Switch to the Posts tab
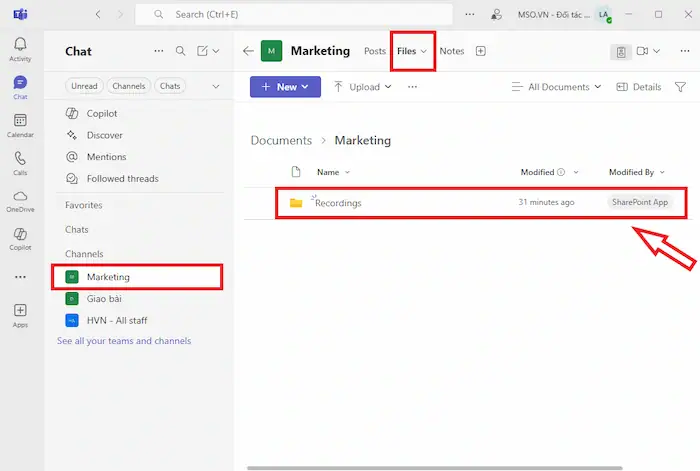 [x=375, y=51]
